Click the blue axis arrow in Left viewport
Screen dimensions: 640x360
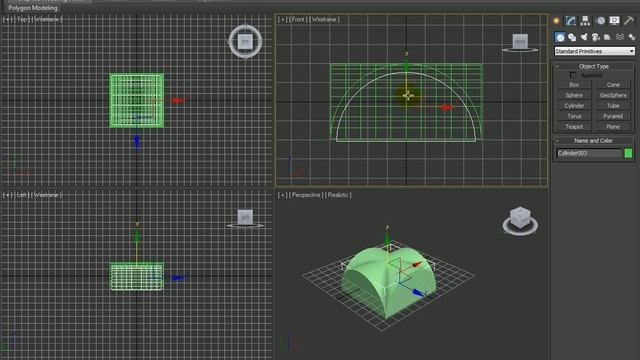[x=178, y=278]
